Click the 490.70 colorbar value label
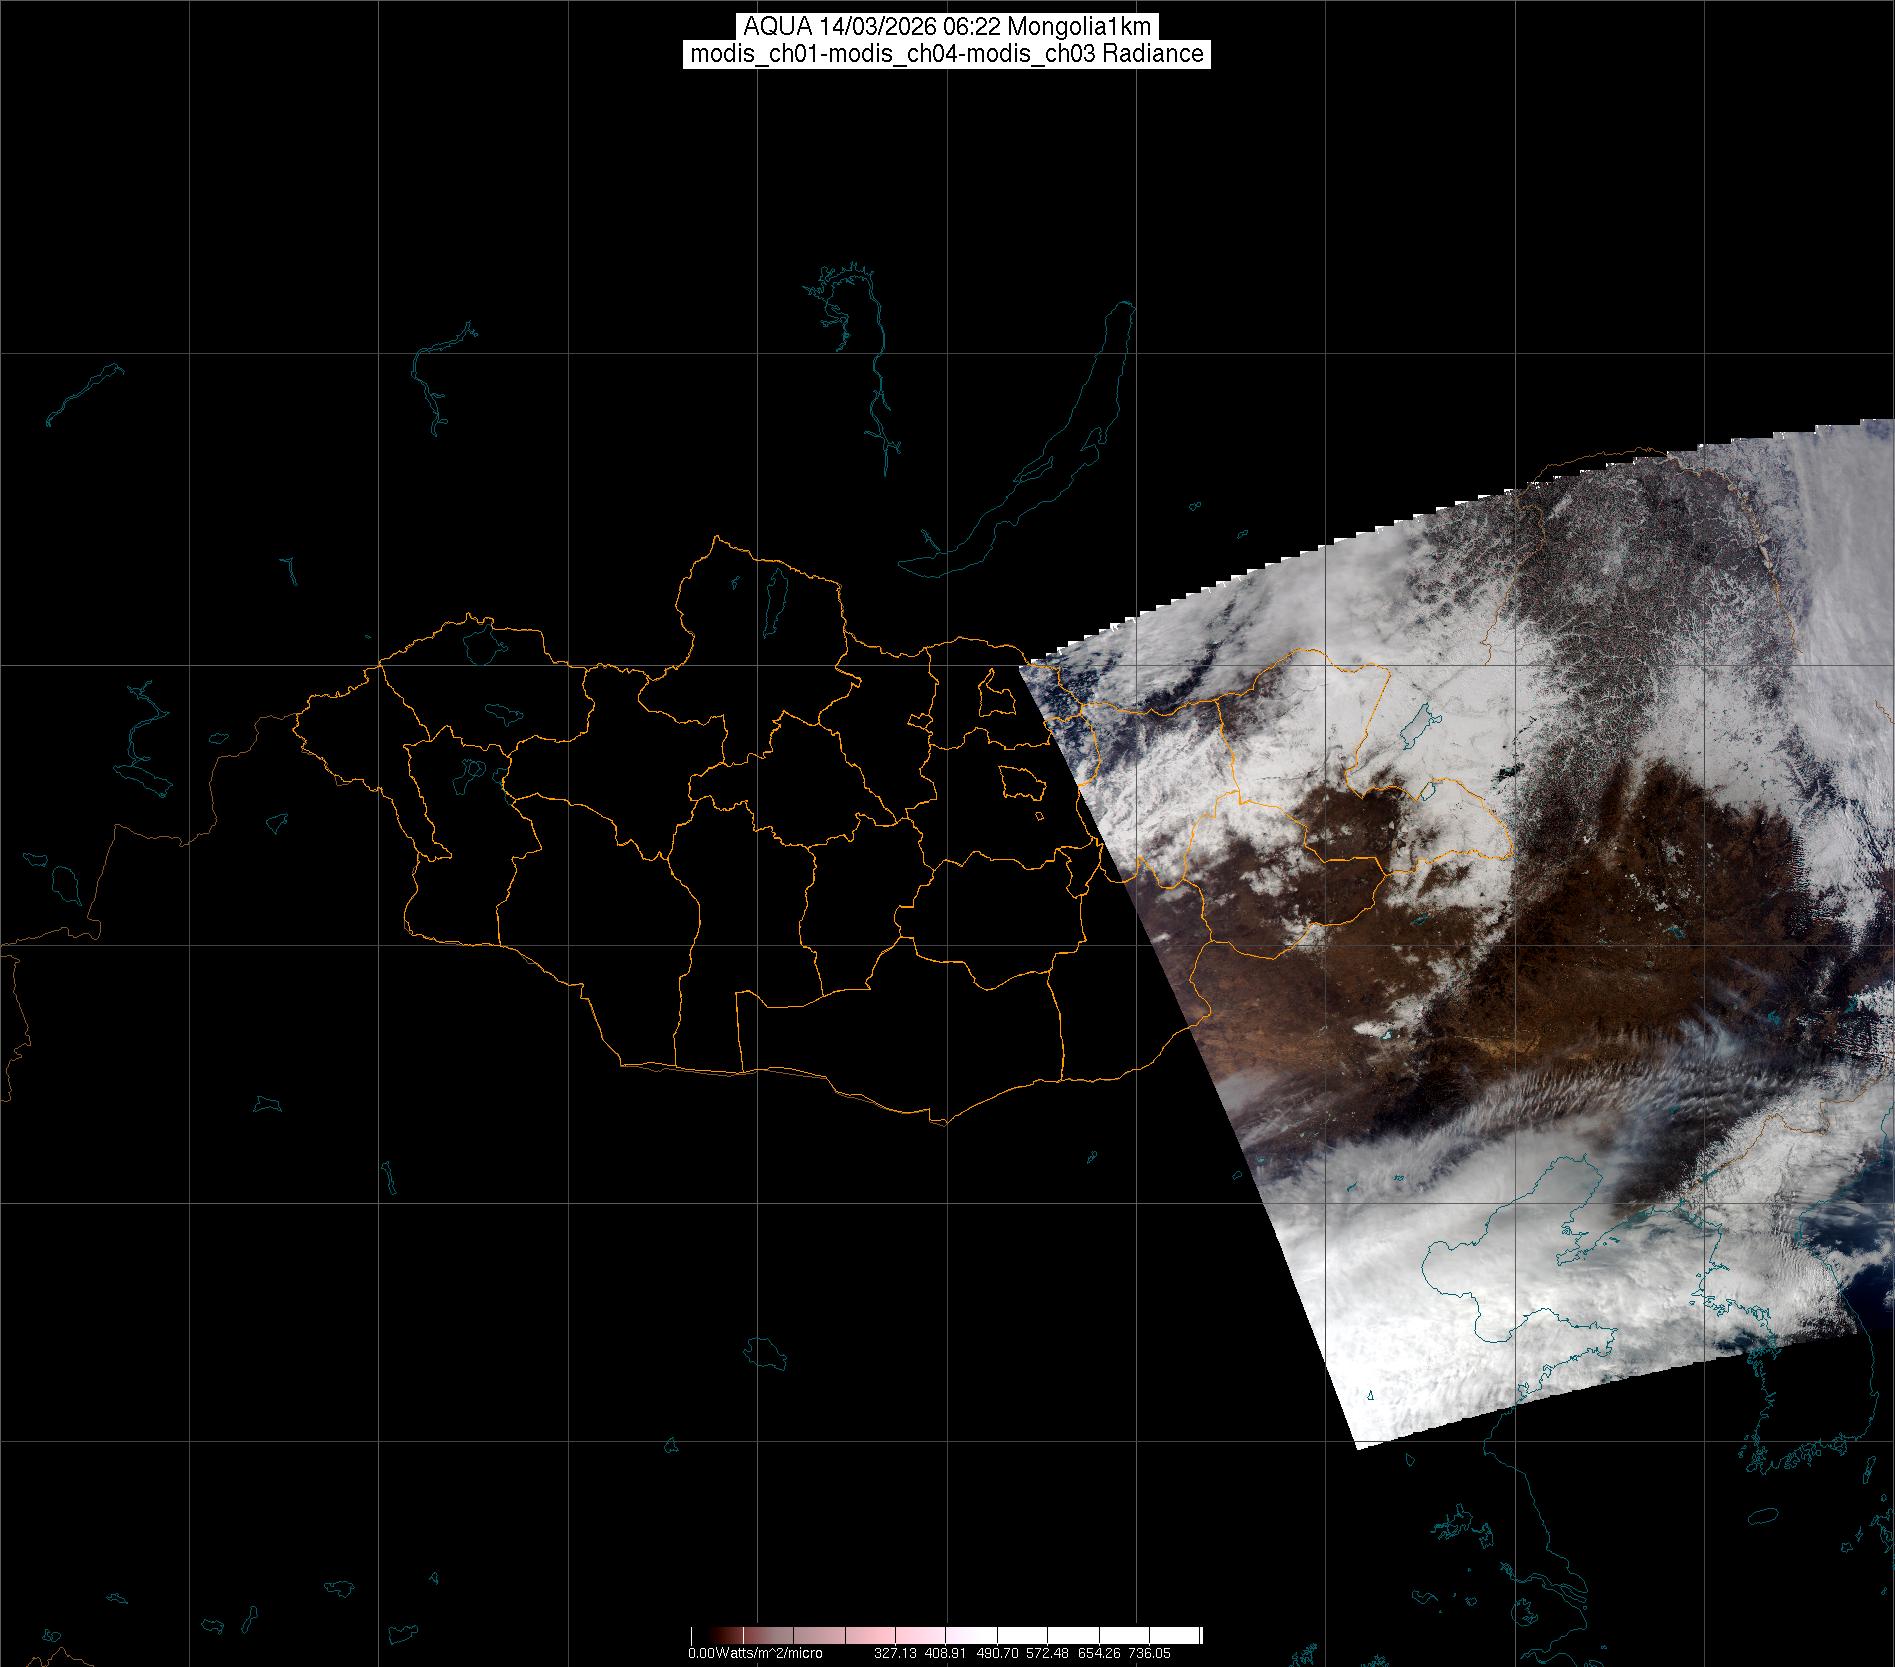 tap(997, 1654)
